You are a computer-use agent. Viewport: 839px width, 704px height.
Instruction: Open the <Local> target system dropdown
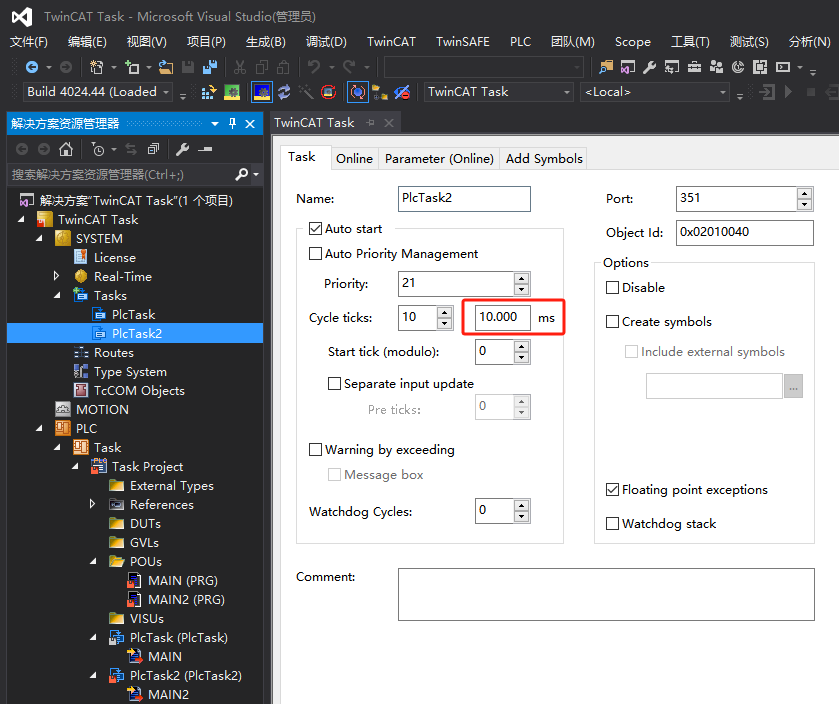coord(723,93)
